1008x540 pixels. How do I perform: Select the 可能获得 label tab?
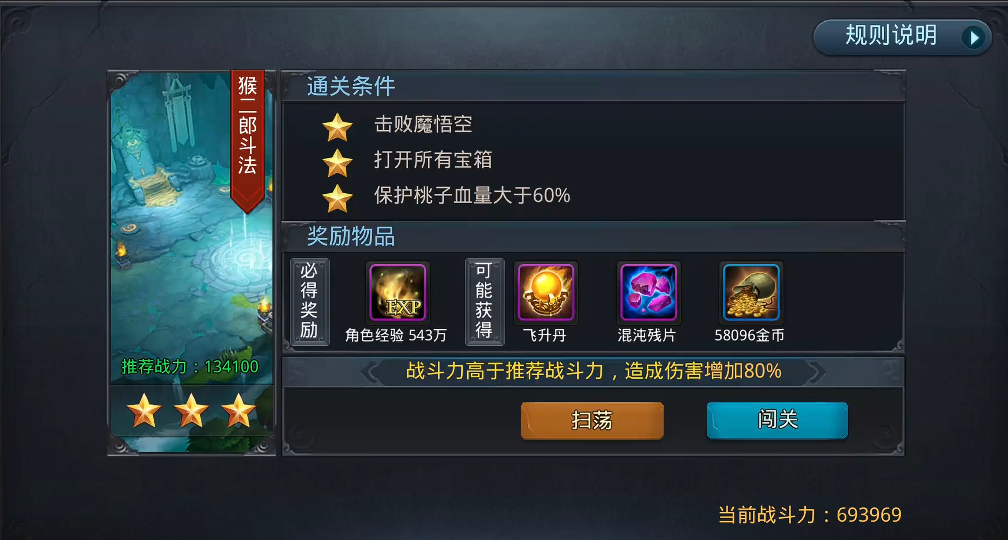coord(484,301)
